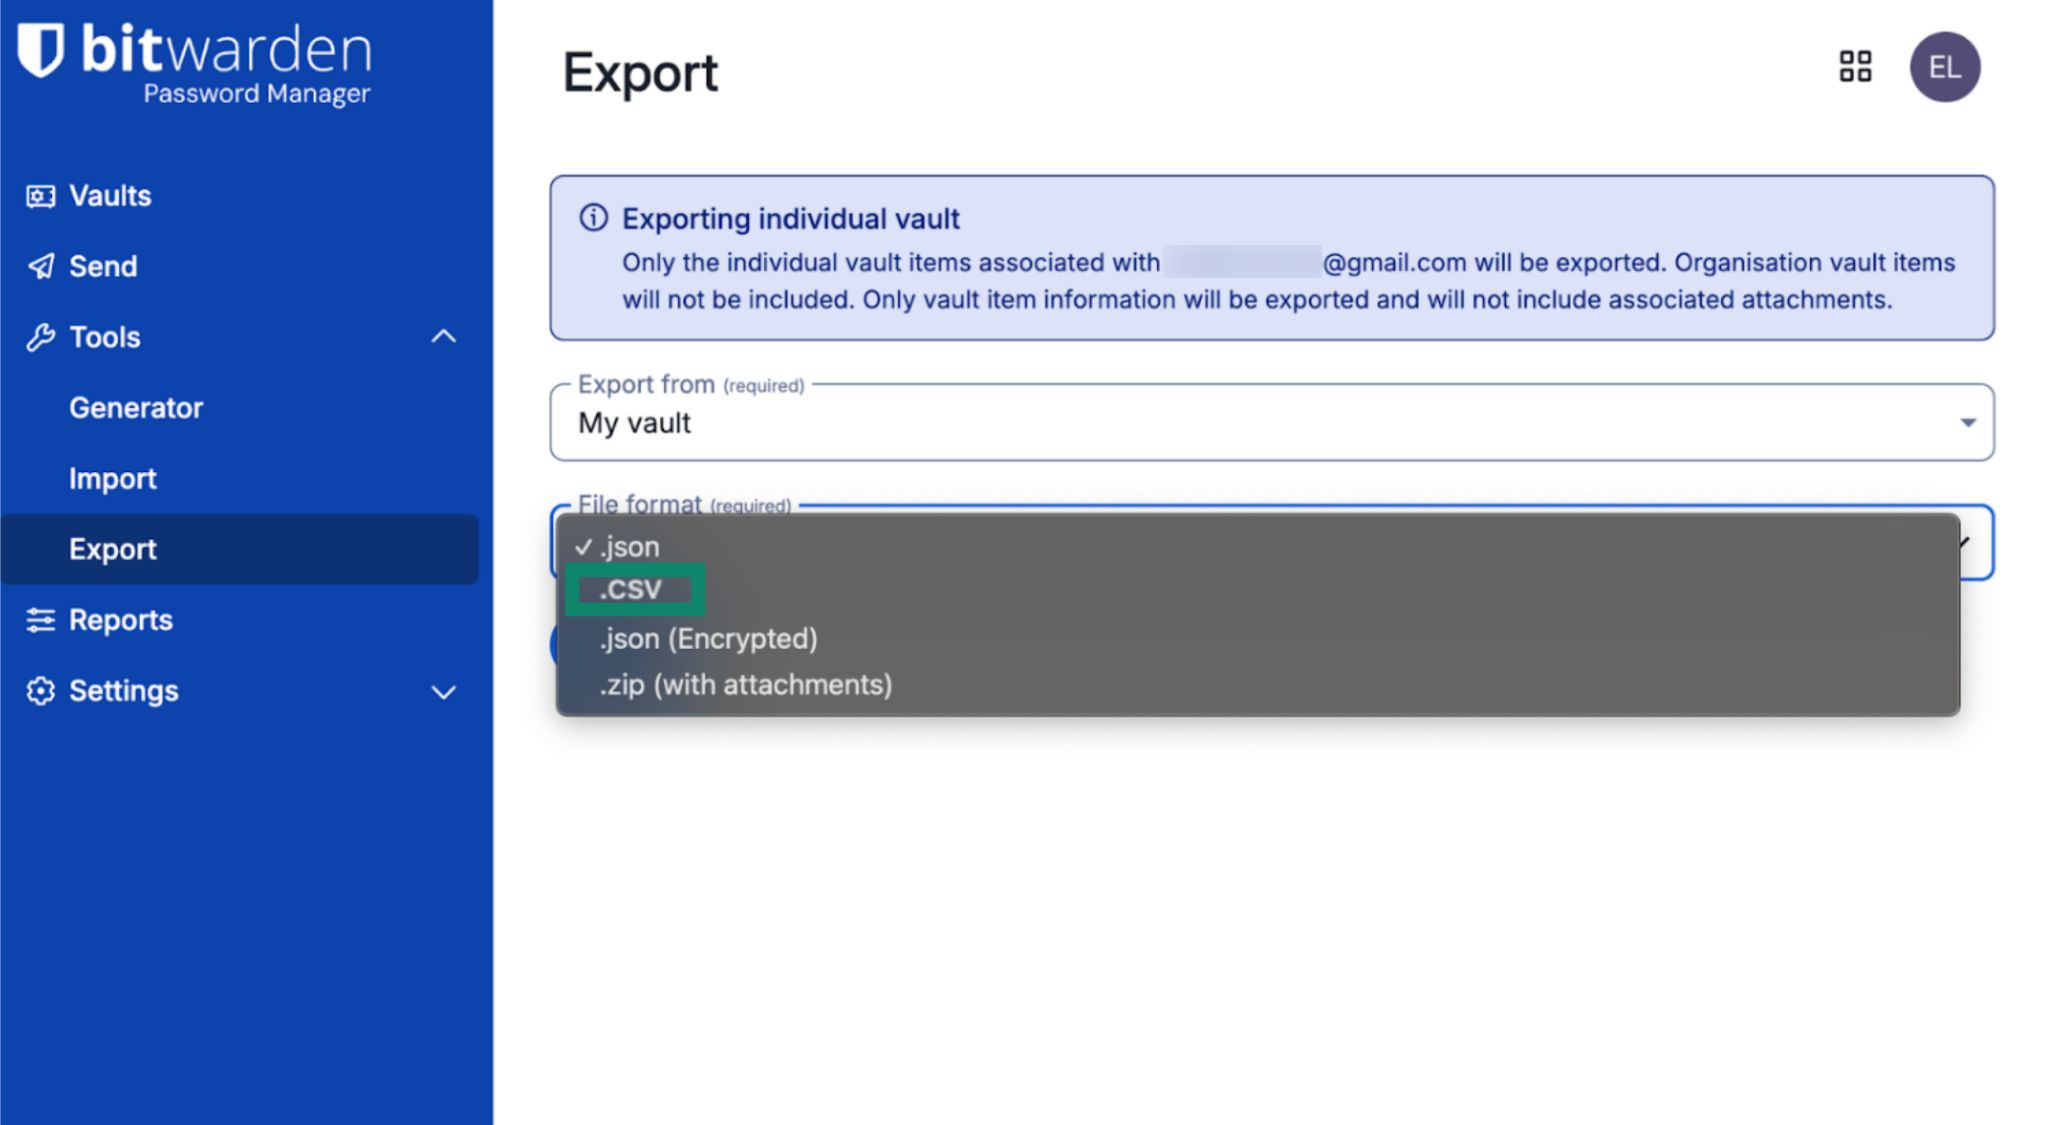
Task: Click the Tools wrench icon
Action: [40, 337]
